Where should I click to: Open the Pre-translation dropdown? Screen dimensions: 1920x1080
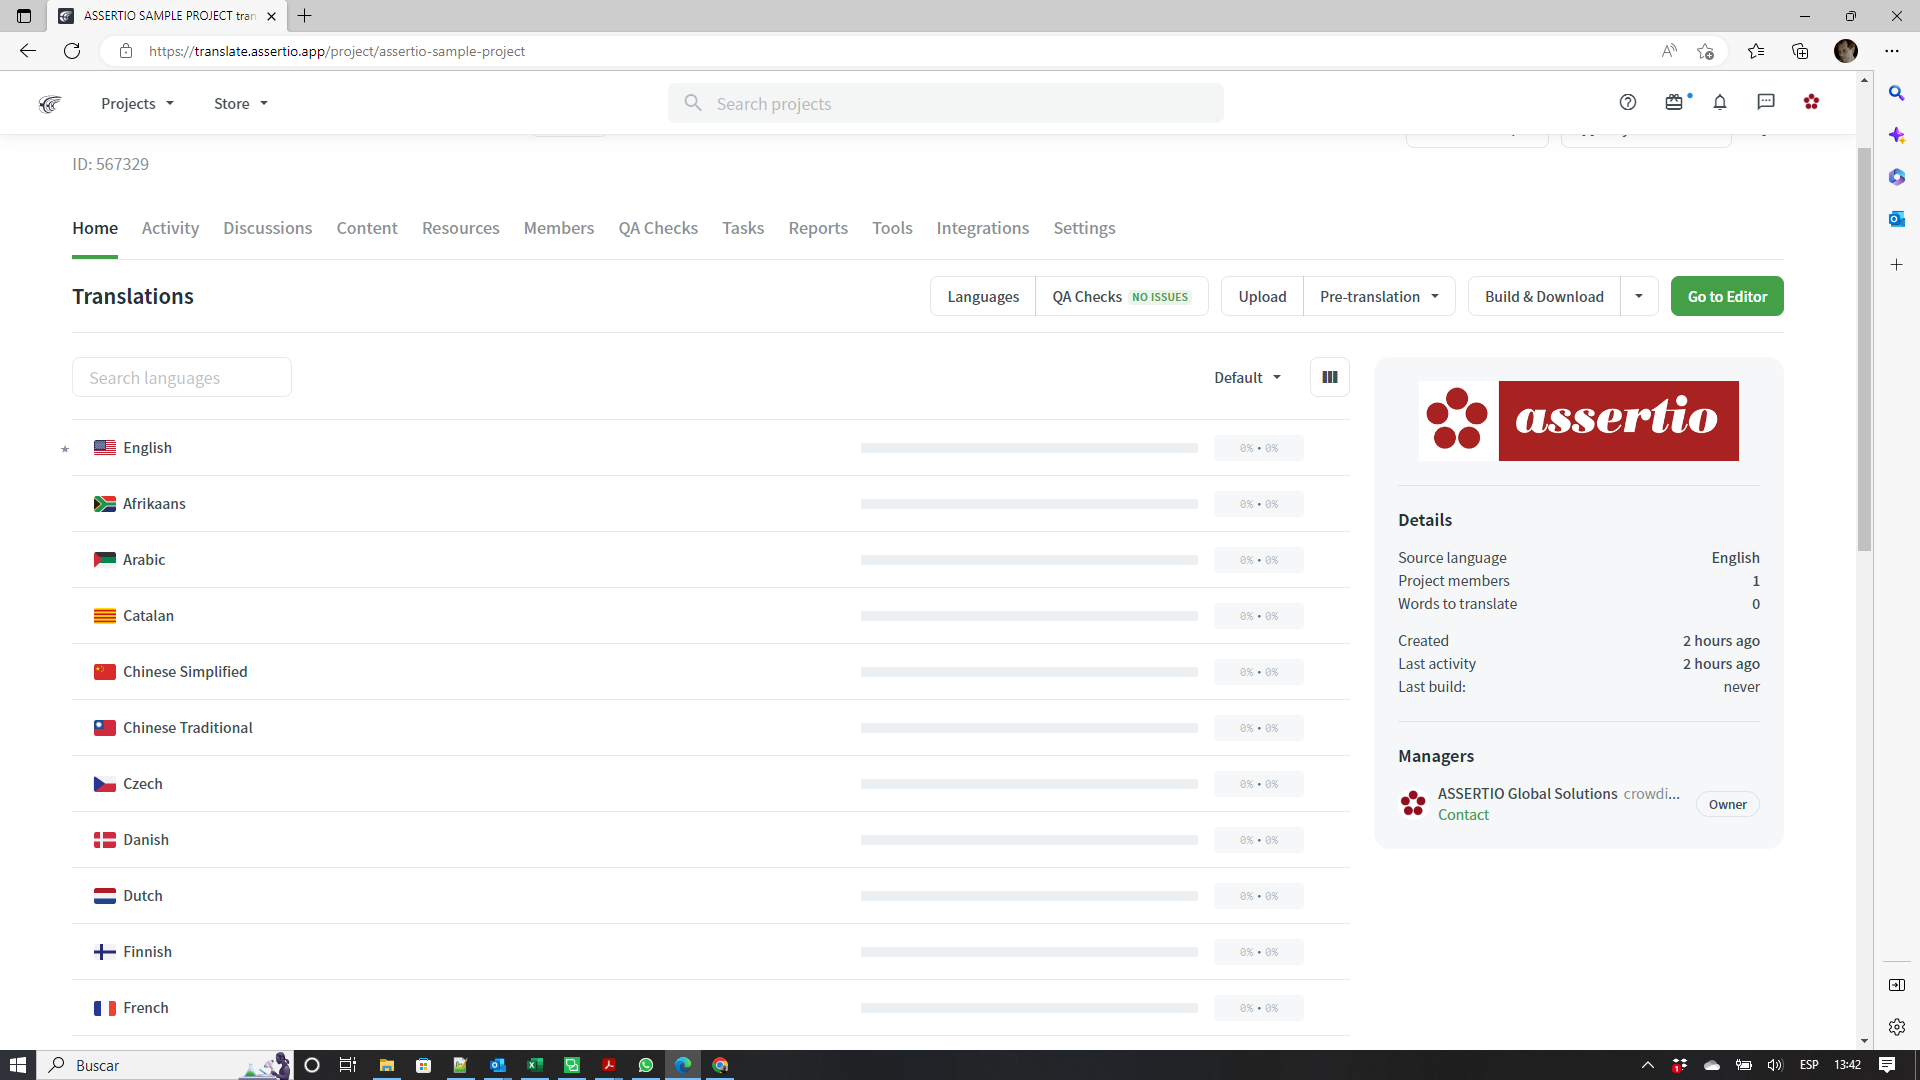[1379, 296]
